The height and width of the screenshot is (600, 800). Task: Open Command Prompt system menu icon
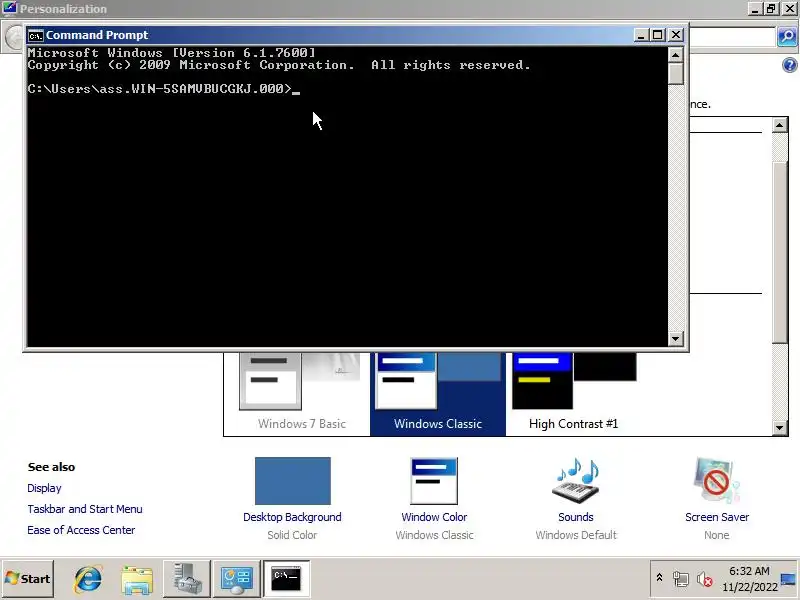(36, 35)
